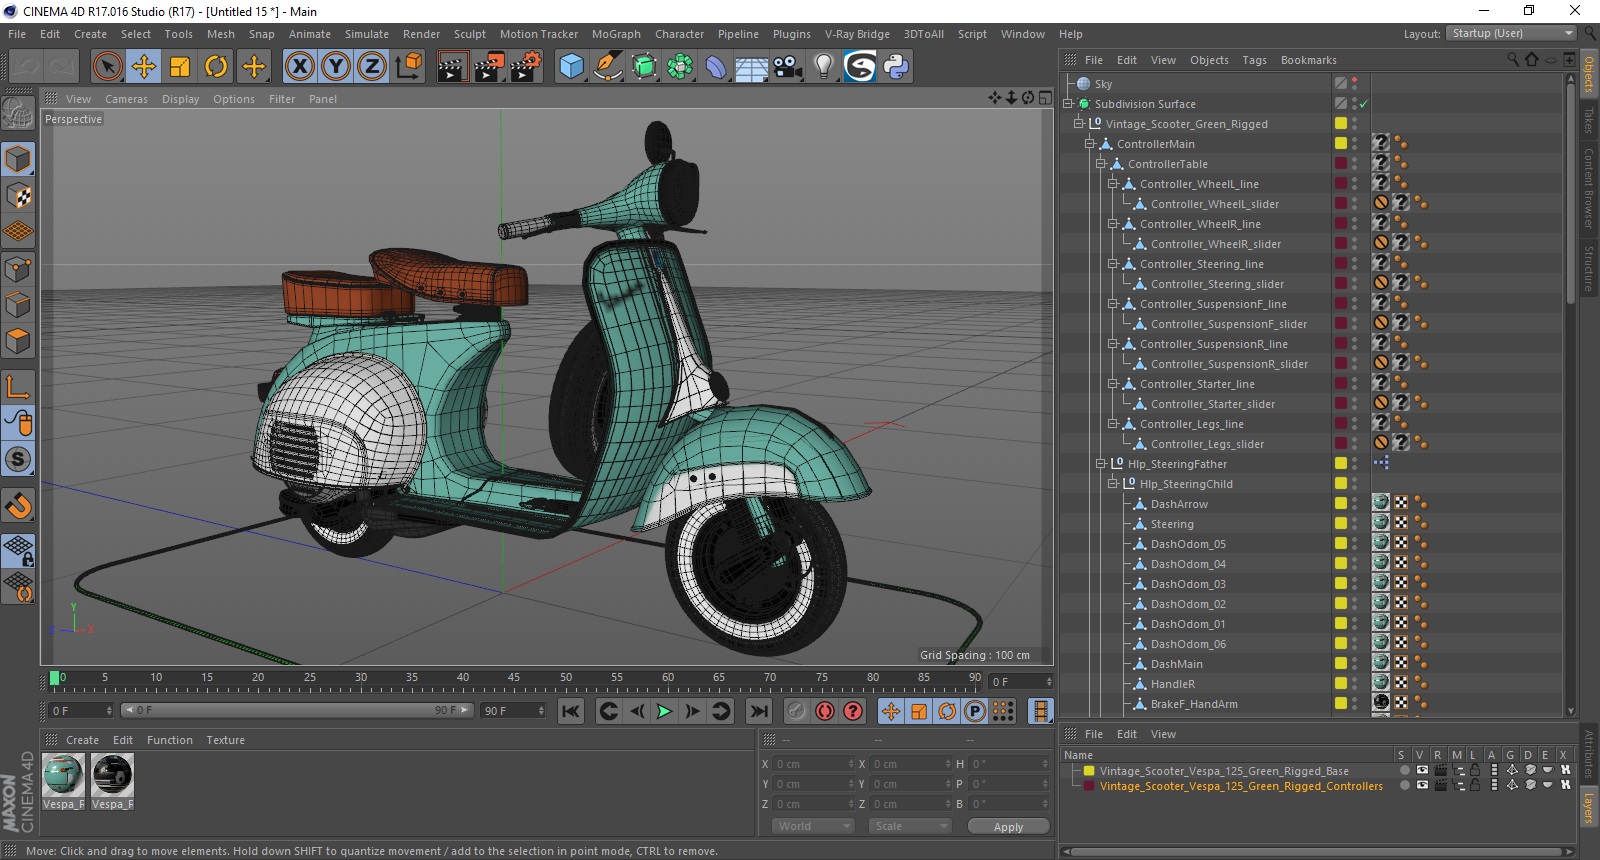Open the spline Pen tool
This screenshot has width=1600, height=860.
(x=608, y=67)
